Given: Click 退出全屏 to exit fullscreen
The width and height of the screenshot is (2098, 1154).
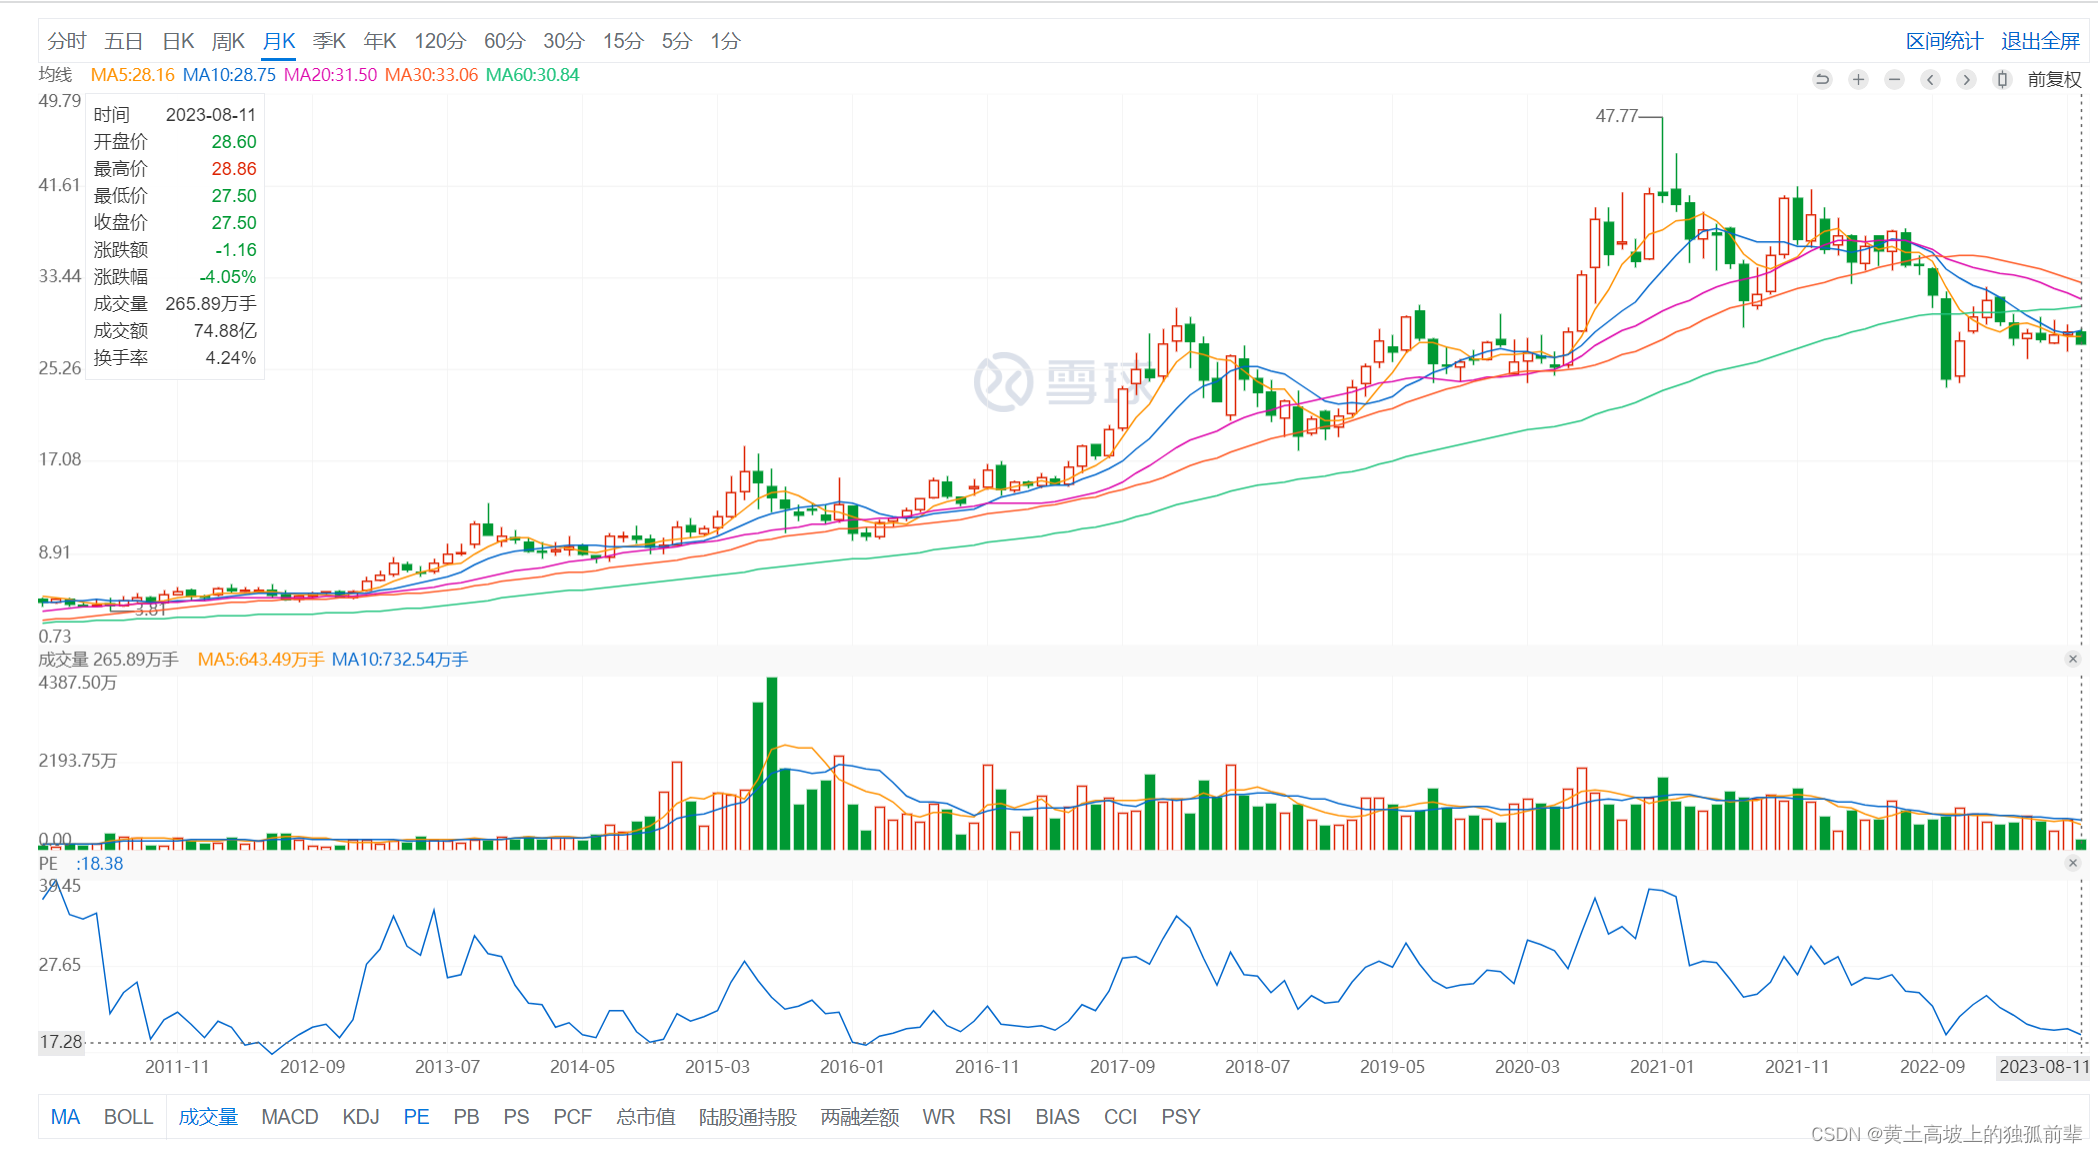Looking at the screenshot, I should pos(2040,41).
